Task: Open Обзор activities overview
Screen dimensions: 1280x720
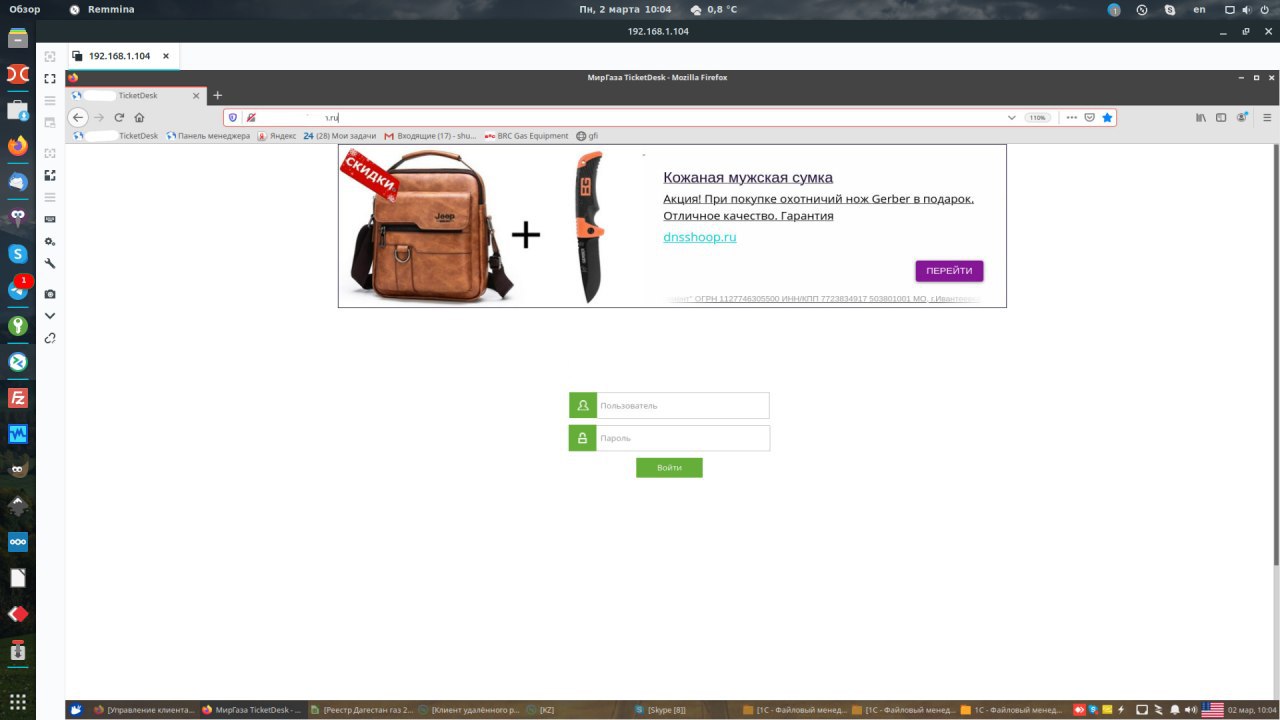Action: (25, 9)
